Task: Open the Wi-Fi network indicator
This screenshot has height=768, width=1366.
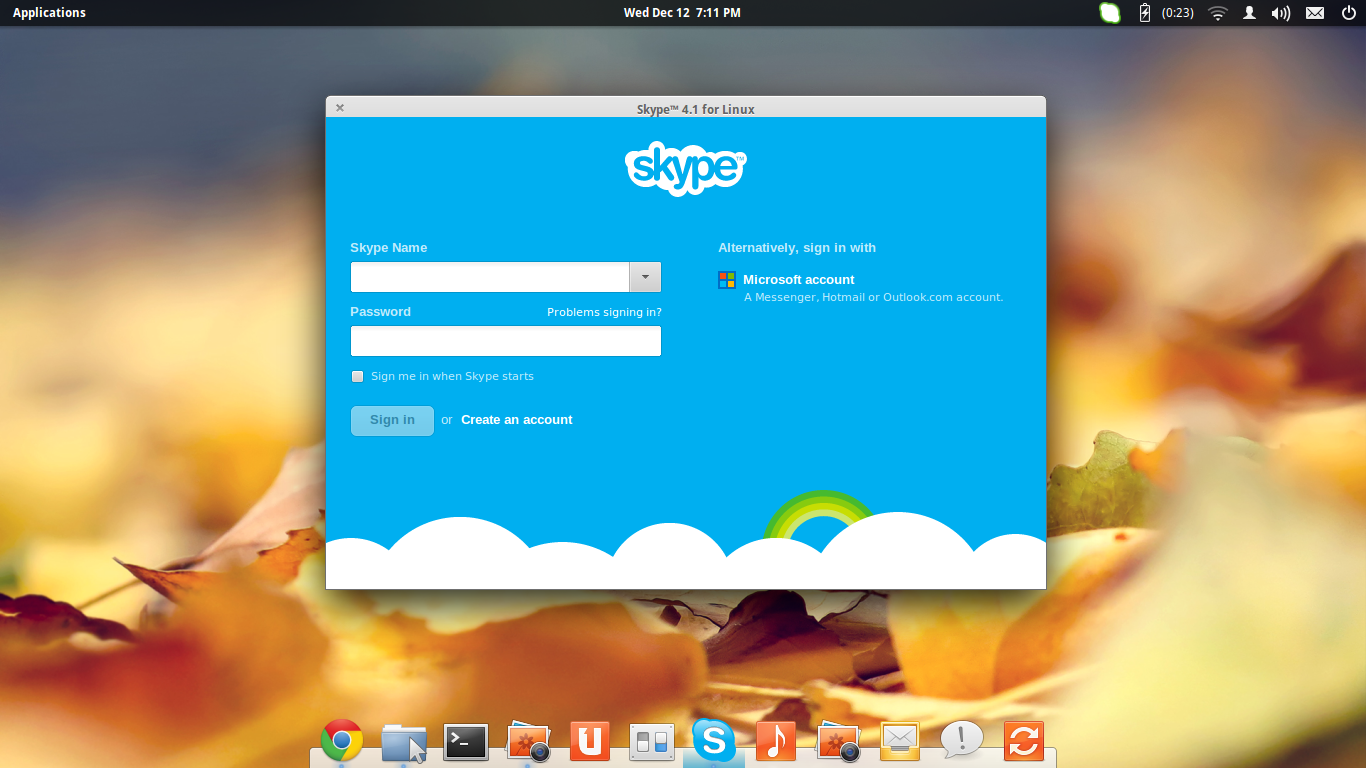Action: point(1217,13)
